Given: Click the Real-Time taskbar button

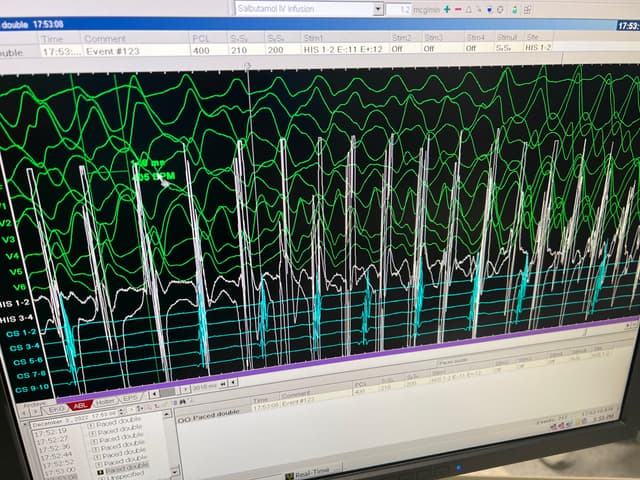Looking at the screenshot, I should pos(312,473).
